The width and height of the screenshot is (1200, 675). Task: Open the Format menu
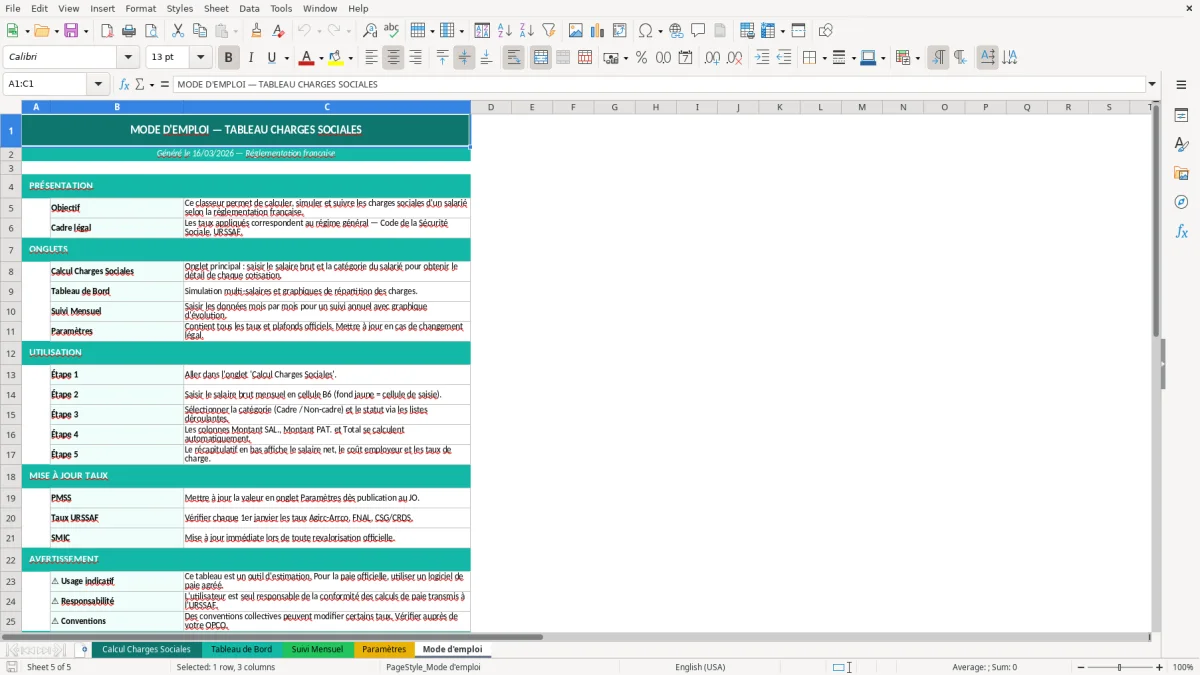[x=140, y=8]
